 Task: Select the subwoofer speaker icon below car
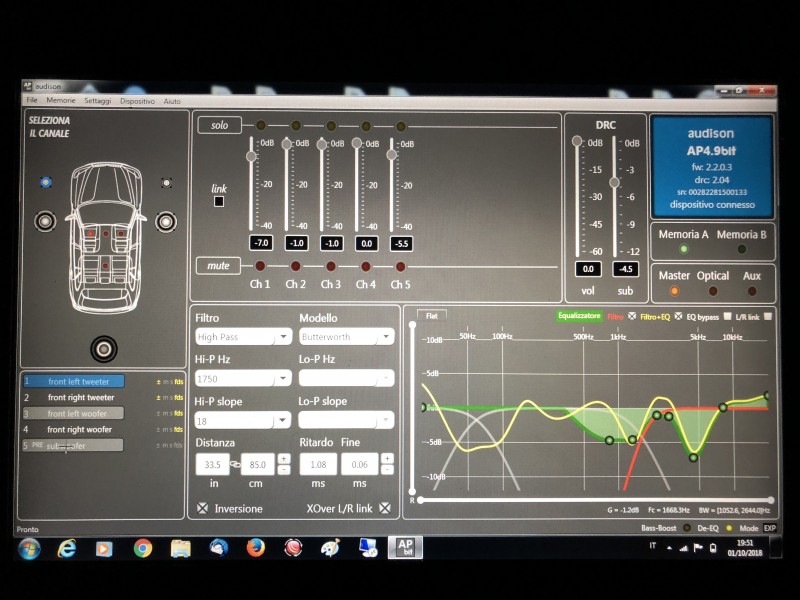(104, 349)
